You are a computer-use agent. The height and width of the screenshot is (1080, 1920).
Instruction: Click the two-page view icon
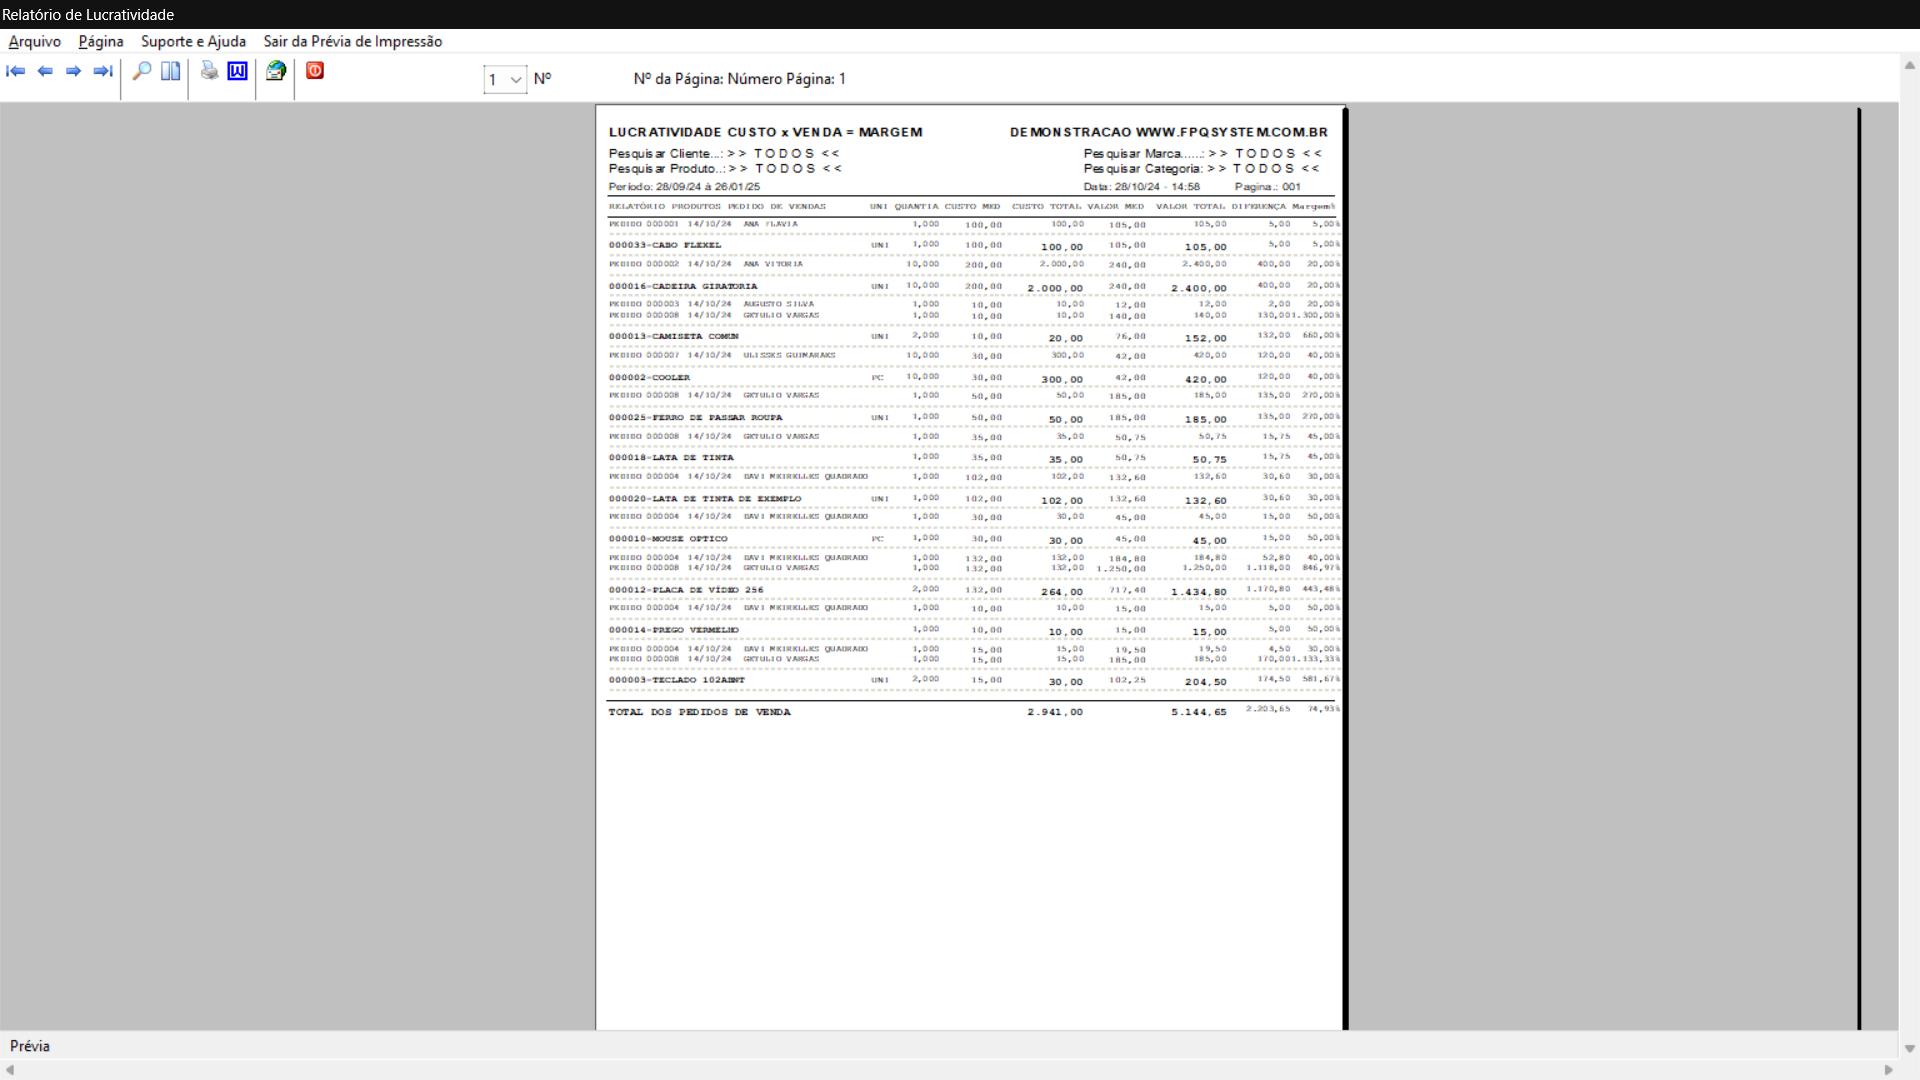[x=171, y=71]
